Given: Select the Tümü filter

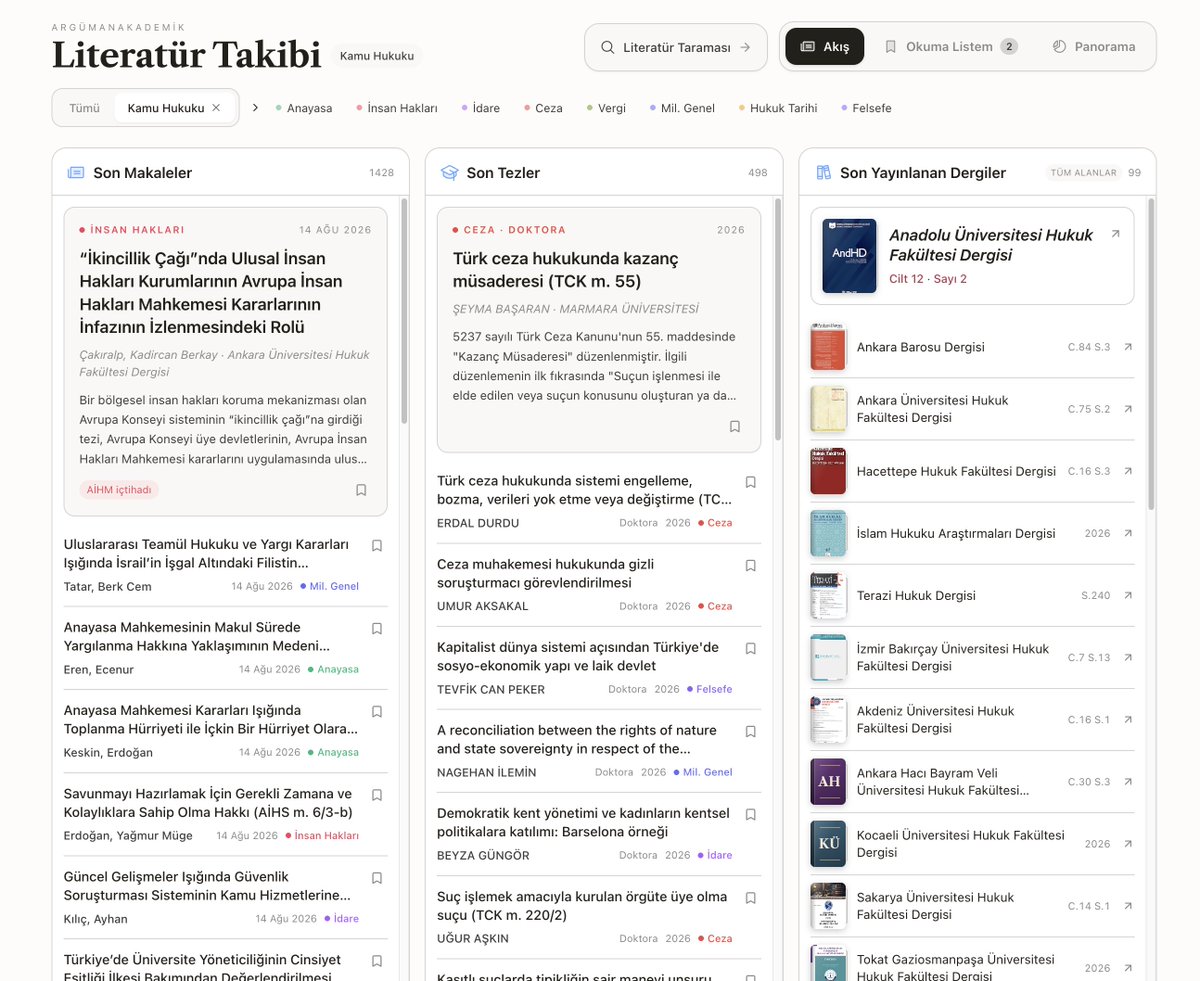Looking at the screenshot, I should coord(84,108).
